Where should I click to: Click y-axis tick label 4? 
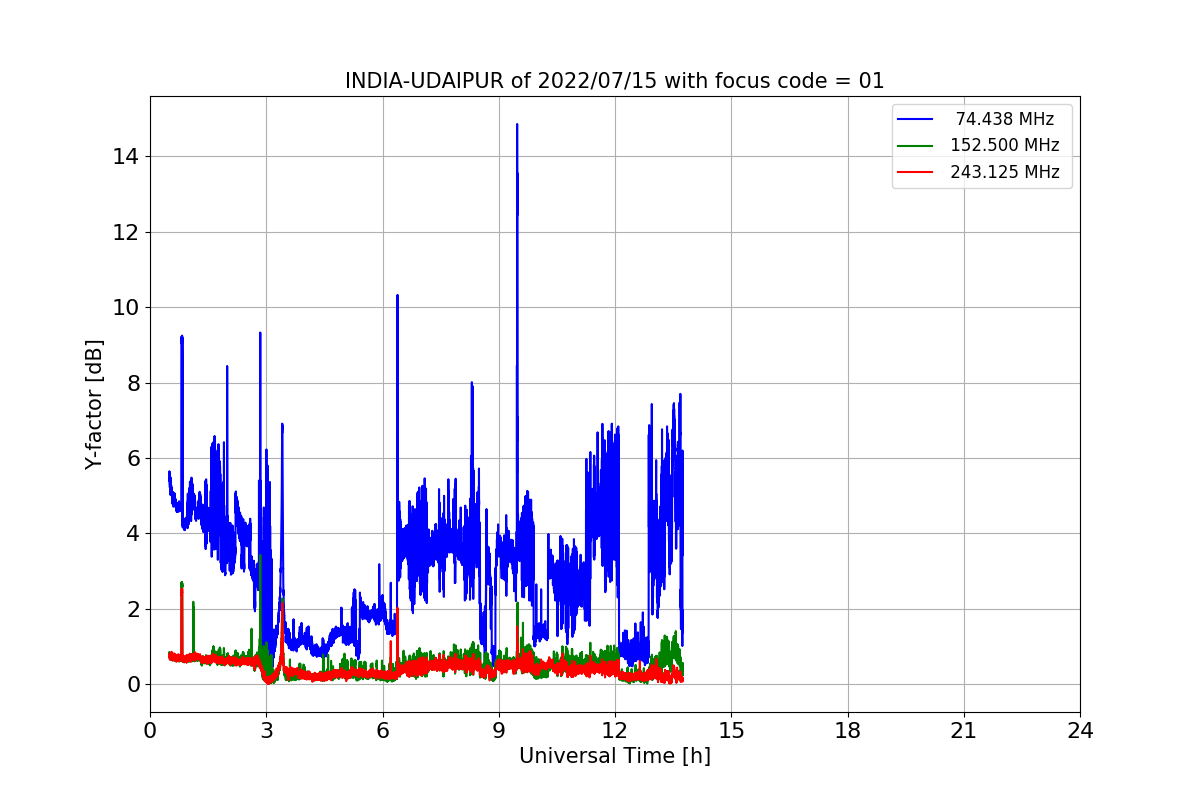pos(132,534)
